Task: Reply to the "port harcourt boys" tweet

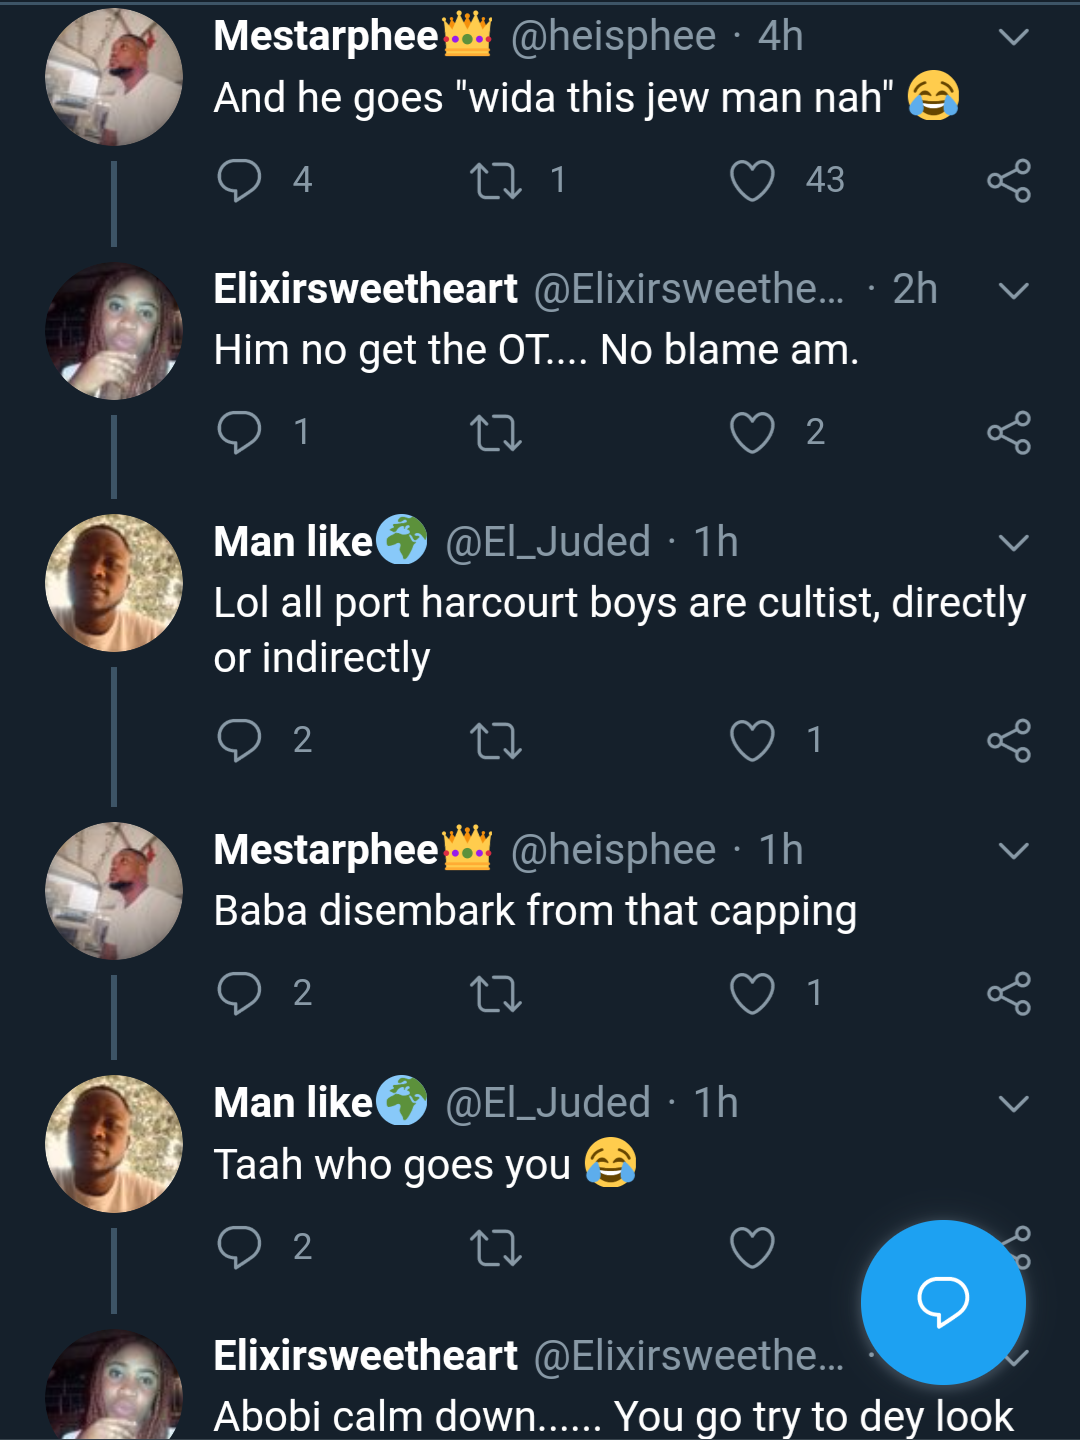Action: 239,741
